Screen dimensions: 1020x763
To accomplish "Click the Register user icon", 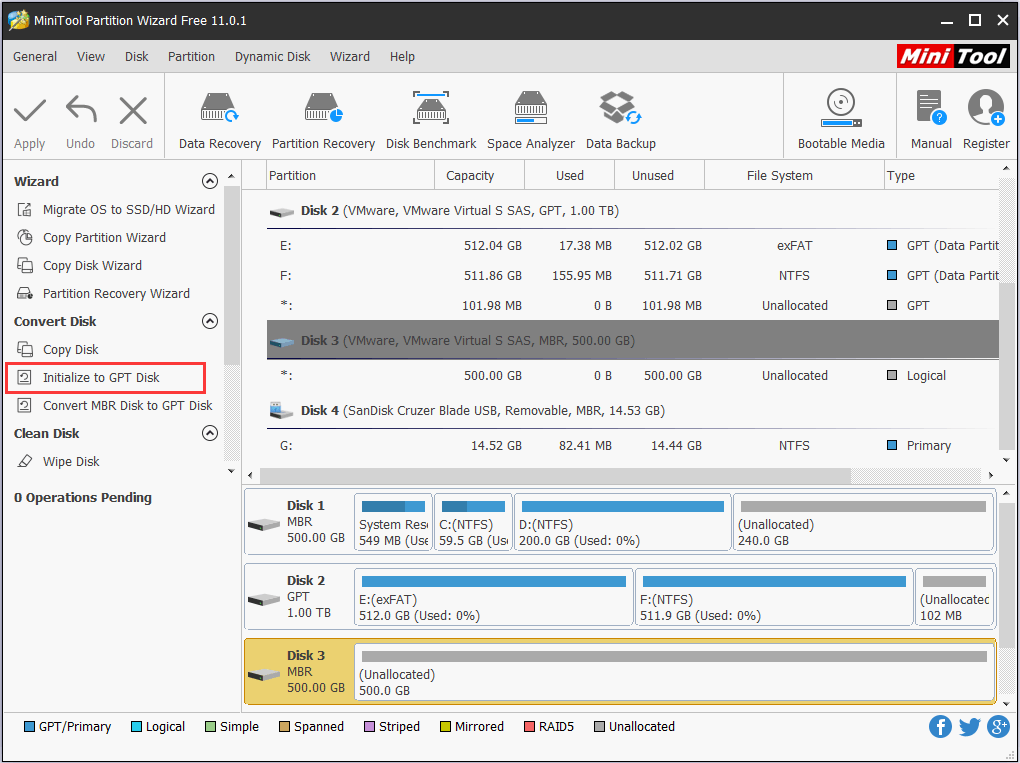I will pos(985,120).
